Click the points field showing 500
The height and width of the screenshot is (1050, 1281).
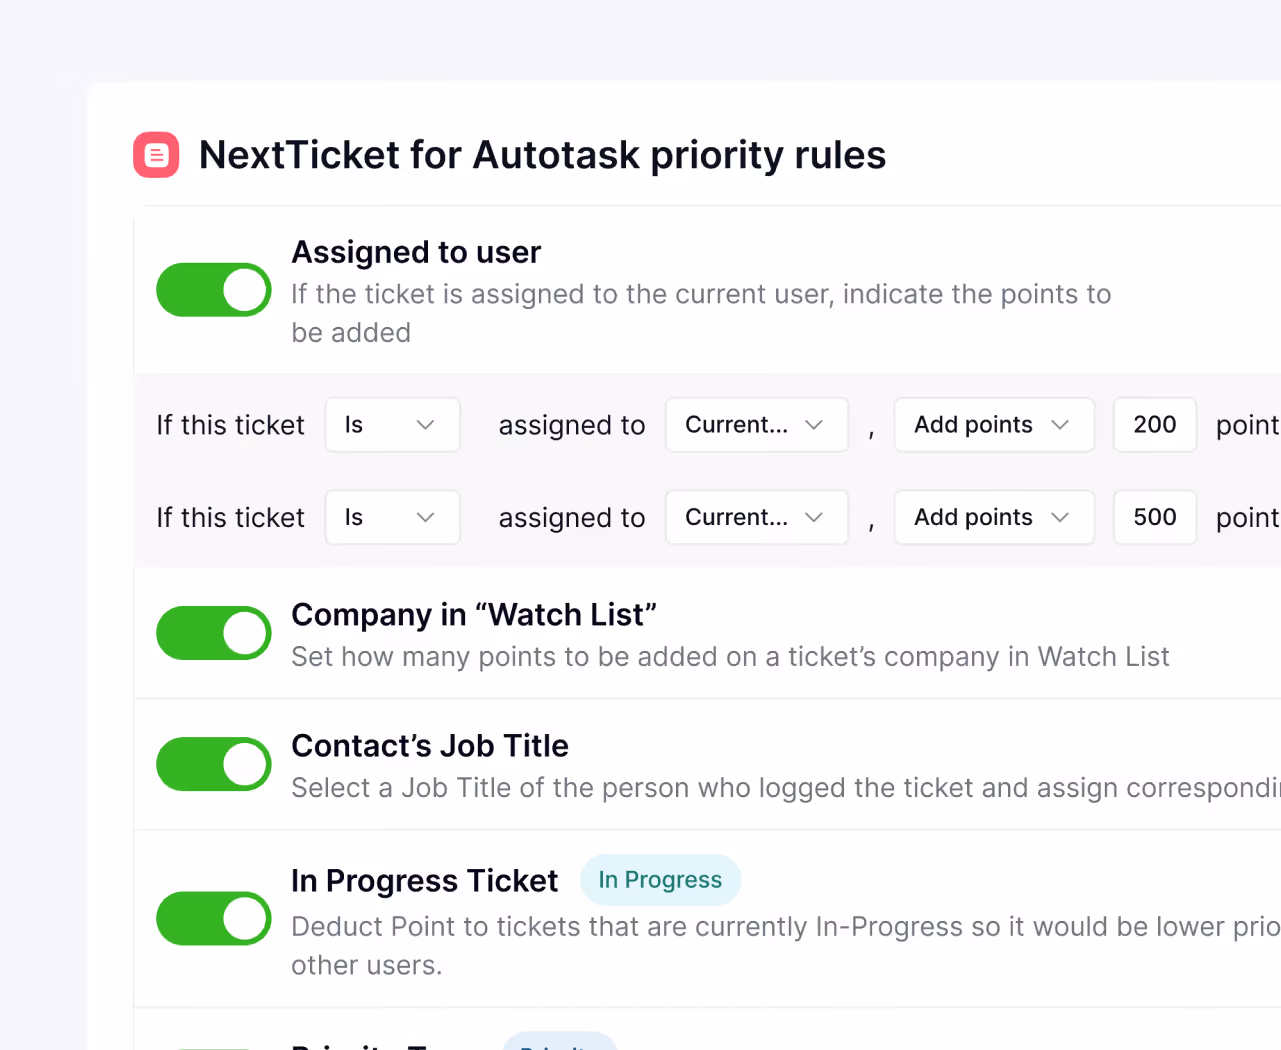tap(1155, 517)
